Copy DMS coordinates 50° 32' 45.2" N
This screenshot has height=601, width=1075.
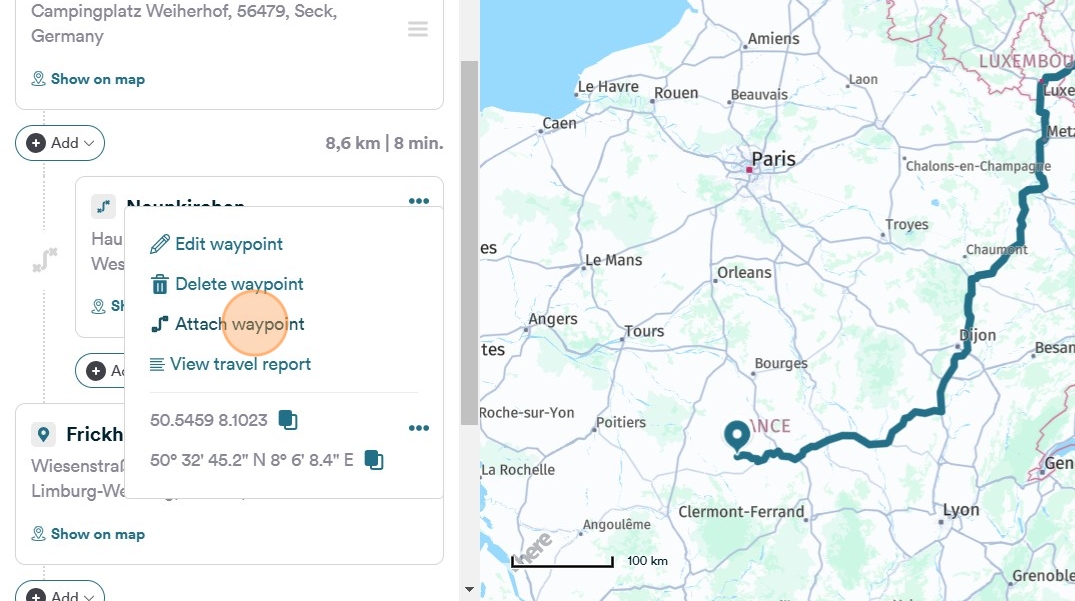click(374, 460)
